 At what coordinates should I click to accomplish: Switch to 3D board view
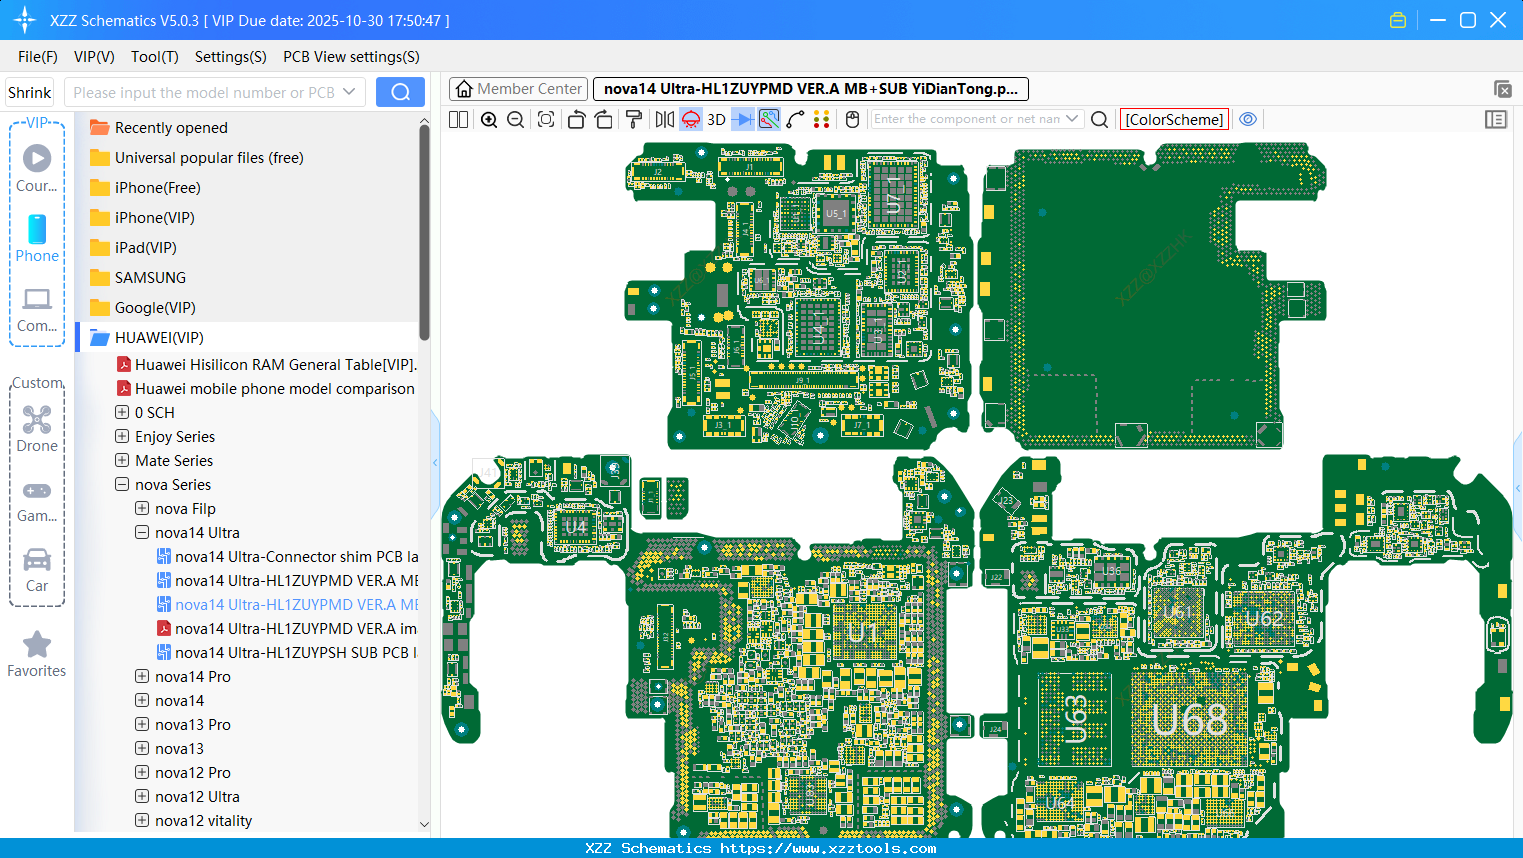point(716,119)
